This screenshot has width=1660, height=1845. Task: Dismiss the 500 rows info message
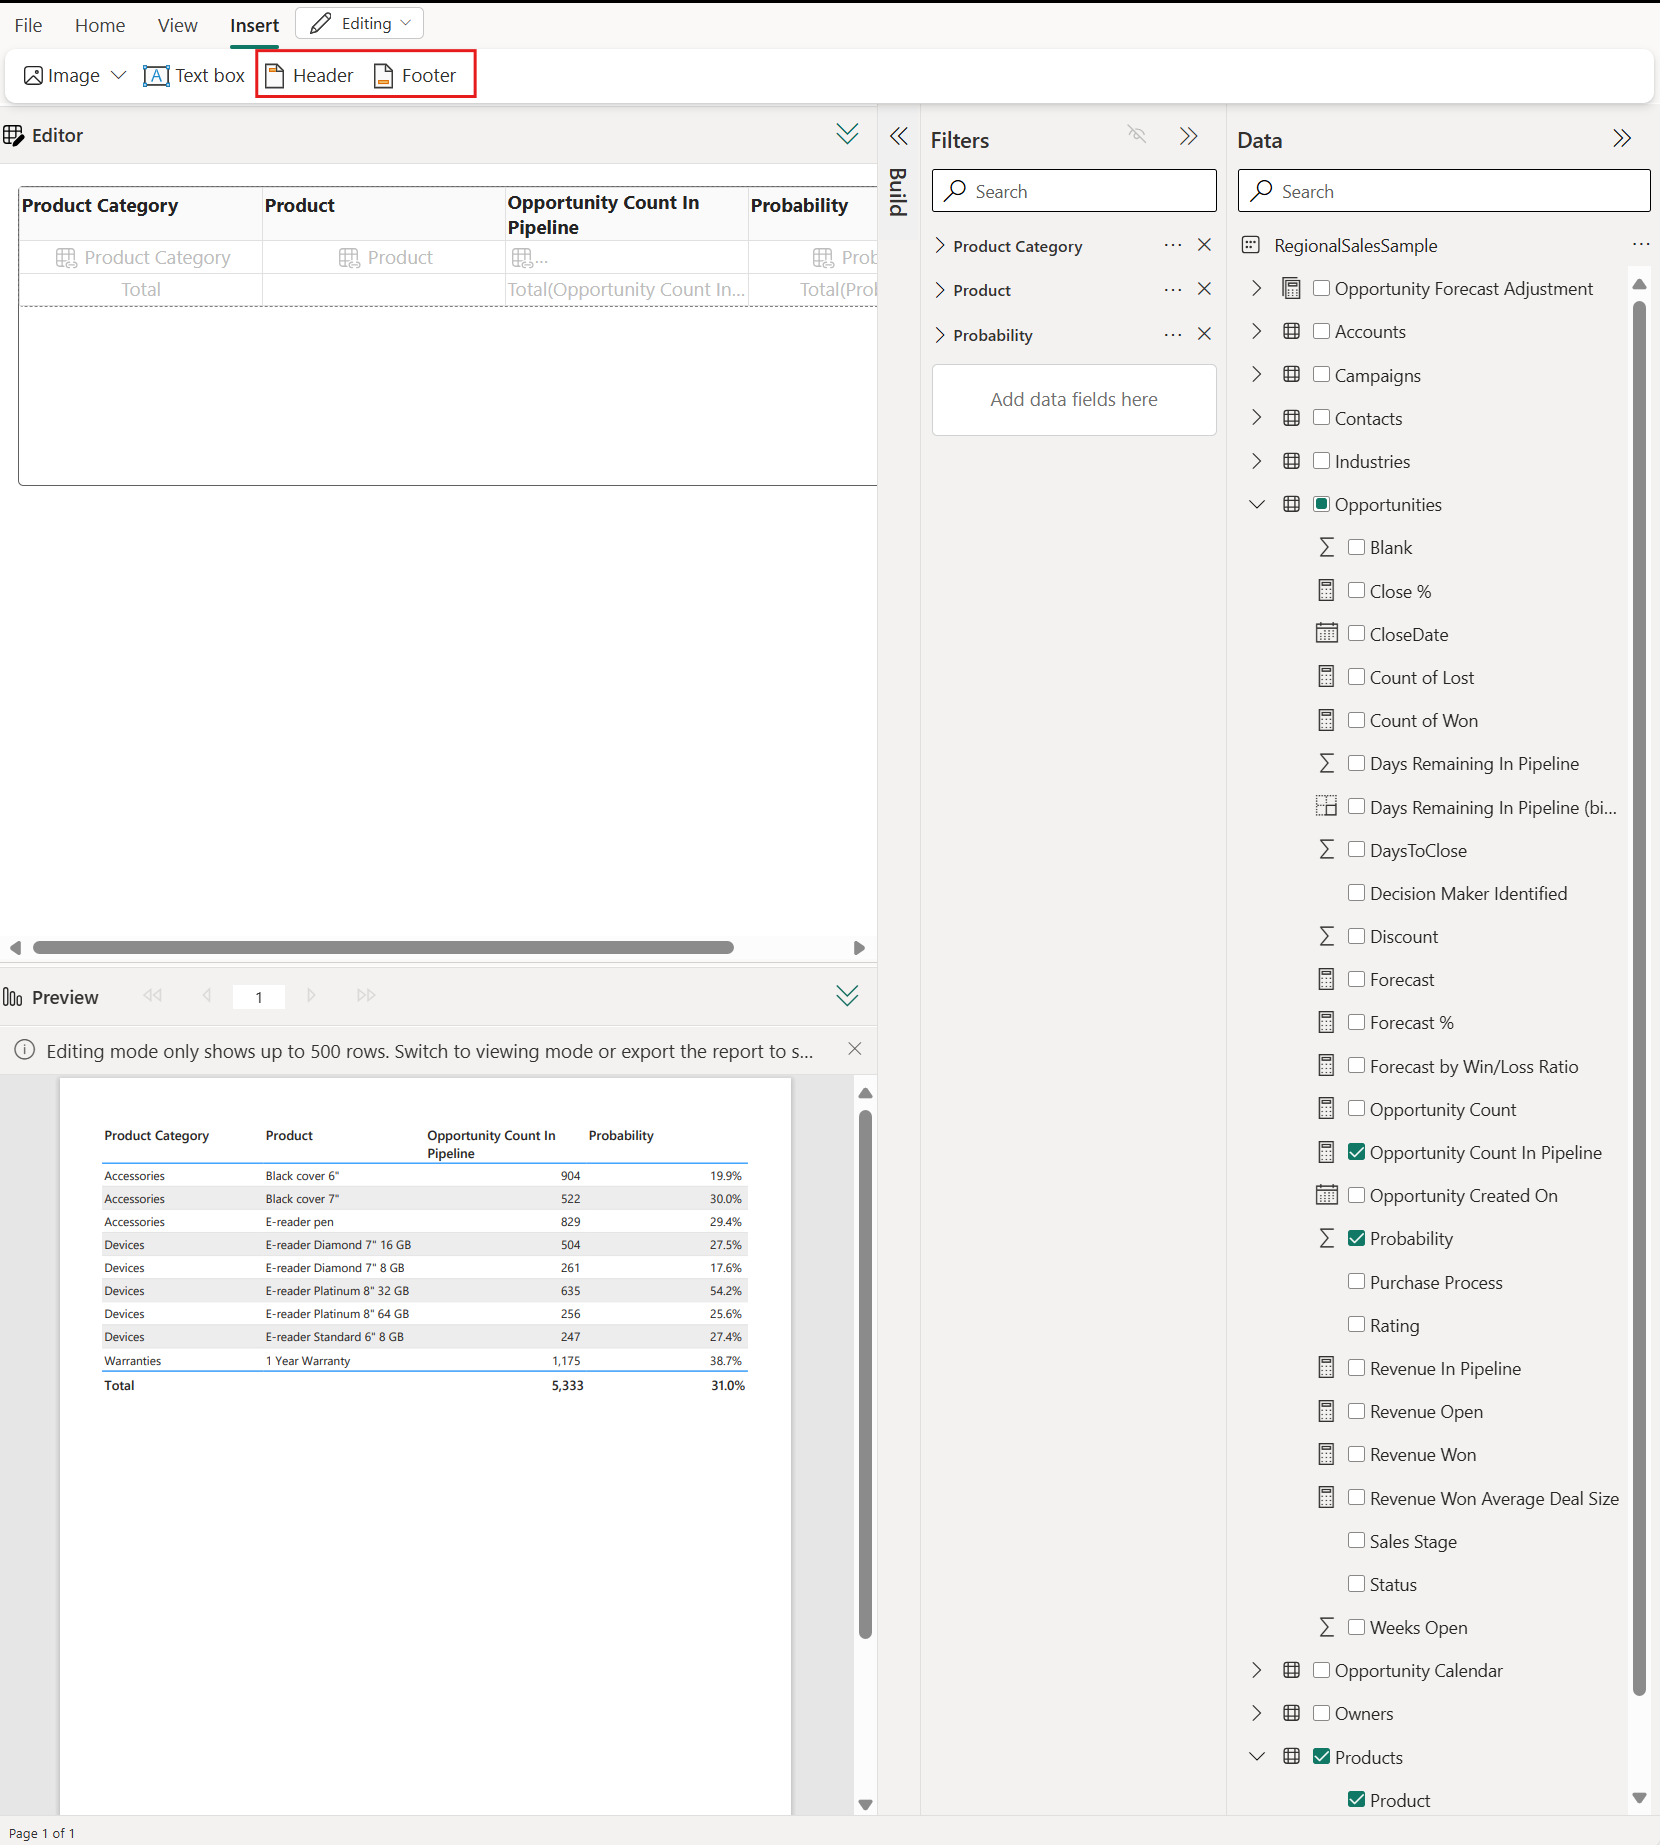854,1049
